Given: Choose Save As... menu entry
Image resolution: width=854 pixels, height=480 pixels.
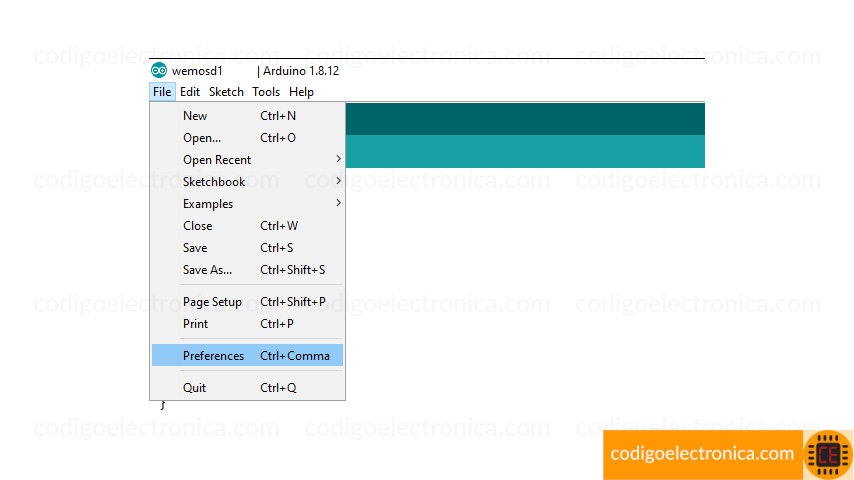Looking at the screenshot, I should pos(247,270).
